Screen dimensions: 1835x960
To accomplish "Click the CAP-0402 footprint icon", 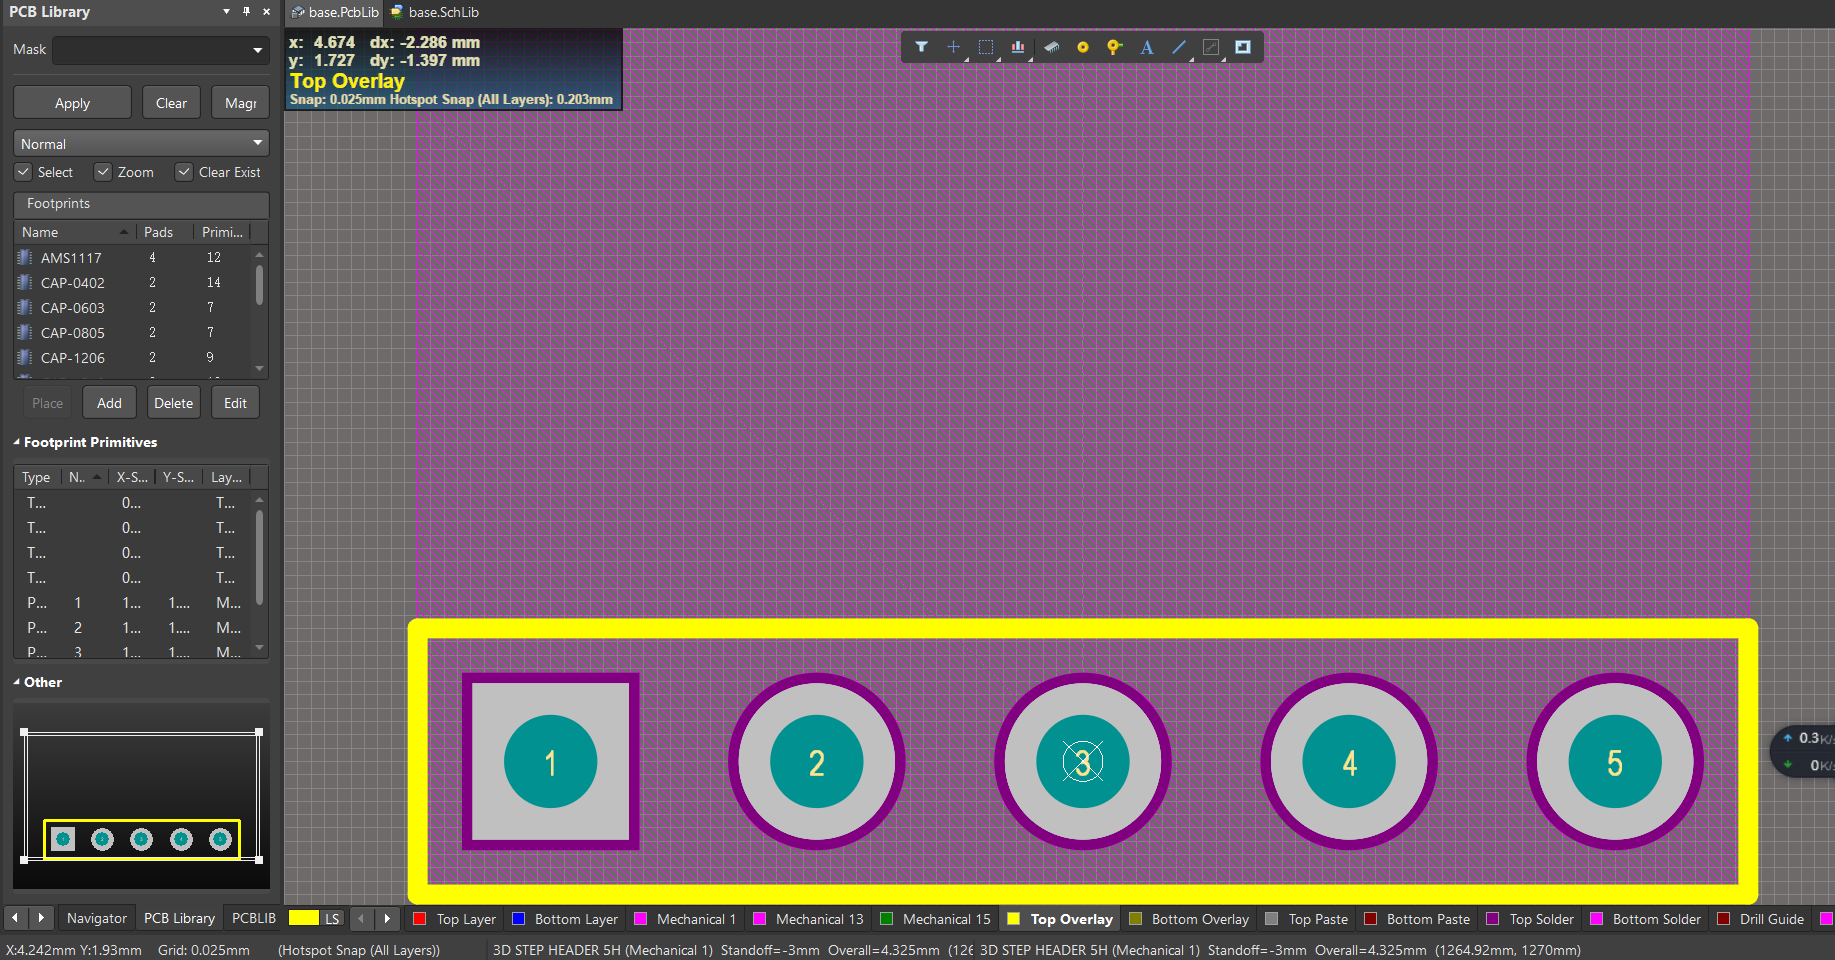I will [25, 282].
